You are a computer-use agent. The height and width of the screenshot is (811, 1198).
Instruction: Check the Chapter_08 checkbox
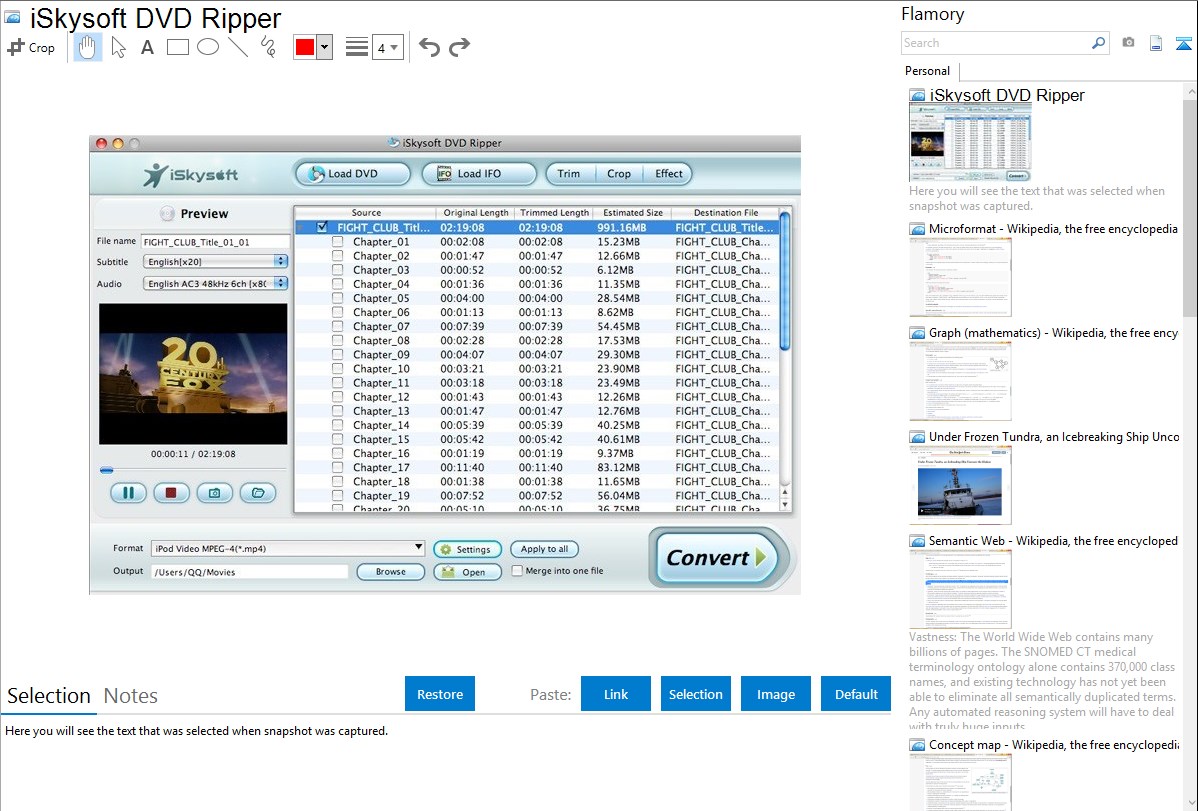coord(337,340)
